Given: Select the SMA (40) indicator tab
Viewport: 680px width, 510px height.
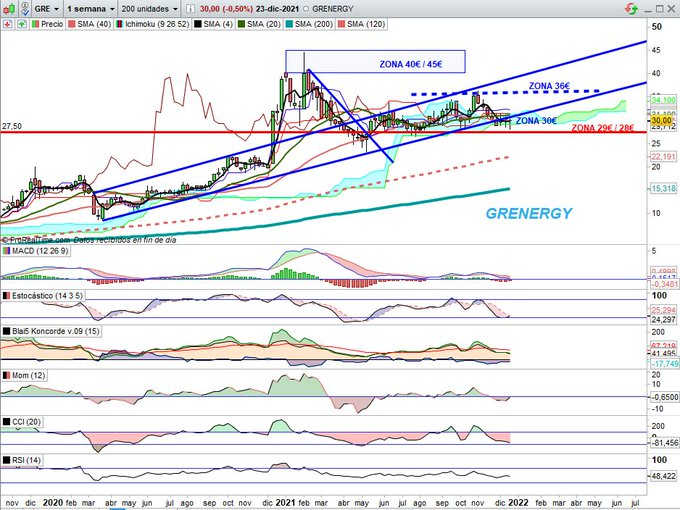Looking at the screenshot, I should [x=90, y=24].
